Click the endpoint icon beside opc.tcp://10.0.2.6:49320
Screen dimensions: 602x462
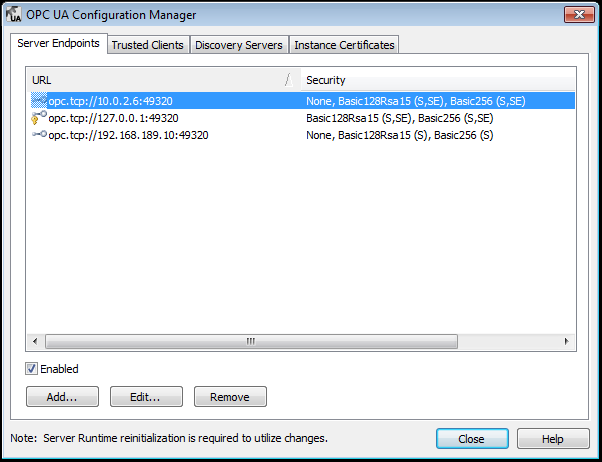(39, 101)
